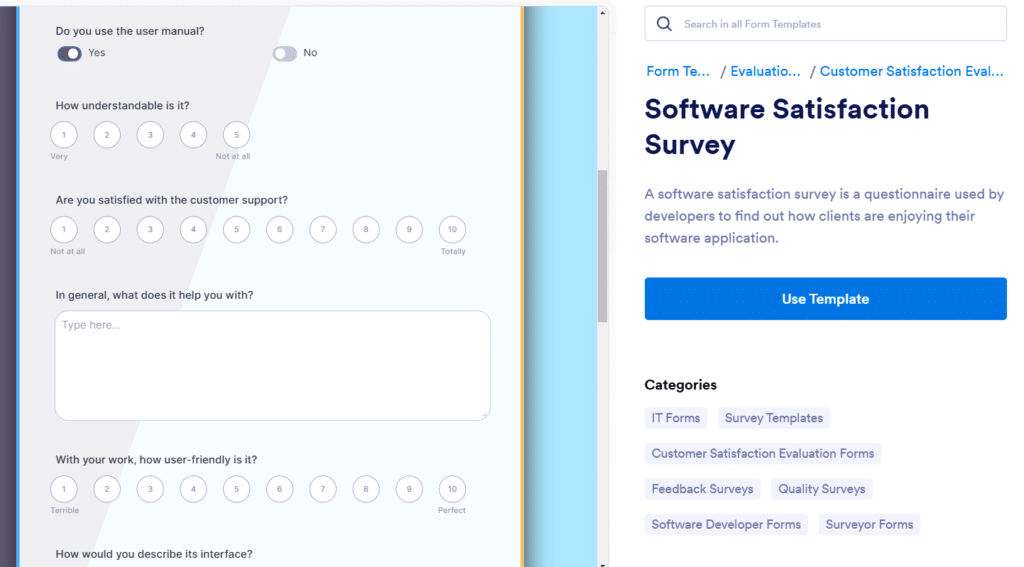
Task: Rate customer support satisfaction as 8
Action: tap(366, 229)
